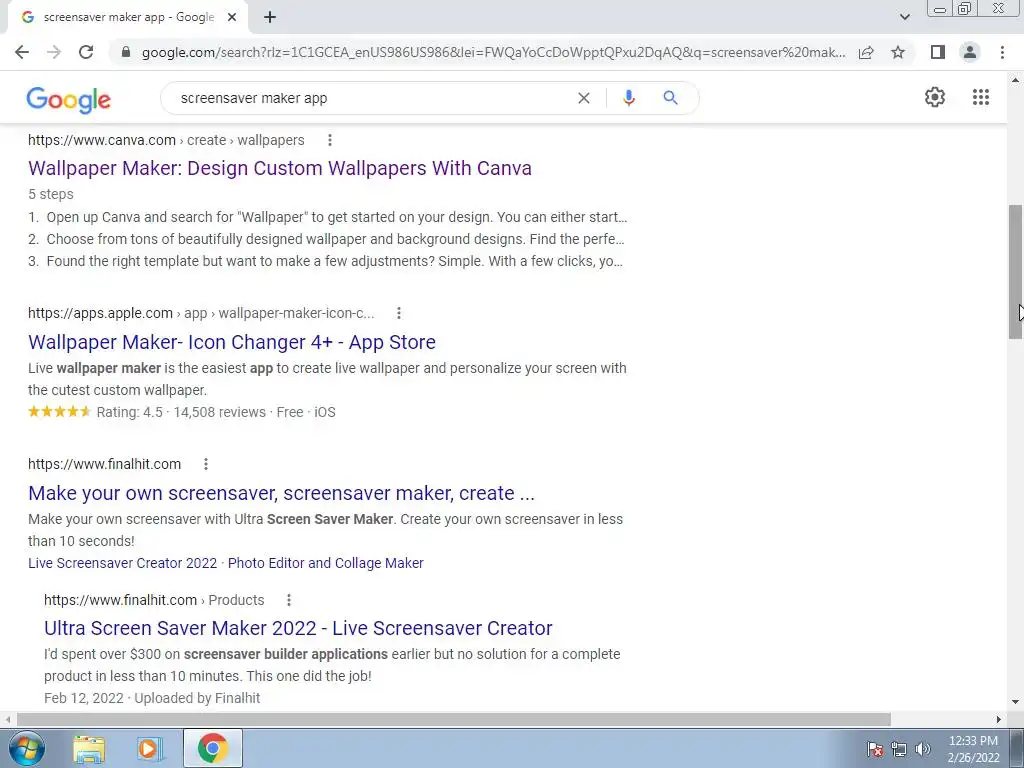View site information via the lock icon
This screenshot has width=1024, height=768.
pos(126,52)
